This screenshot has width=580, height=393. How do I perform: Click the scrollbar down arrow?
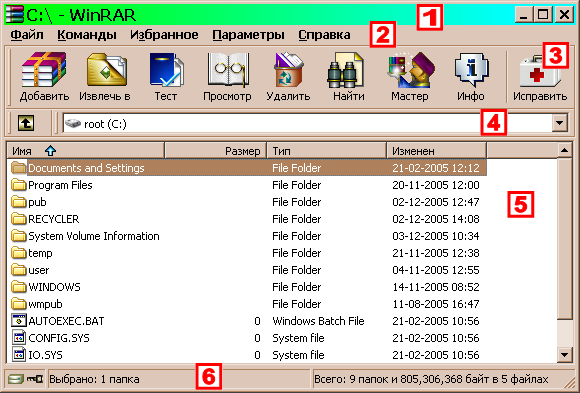pyautogui.click(x=564, y=355)
